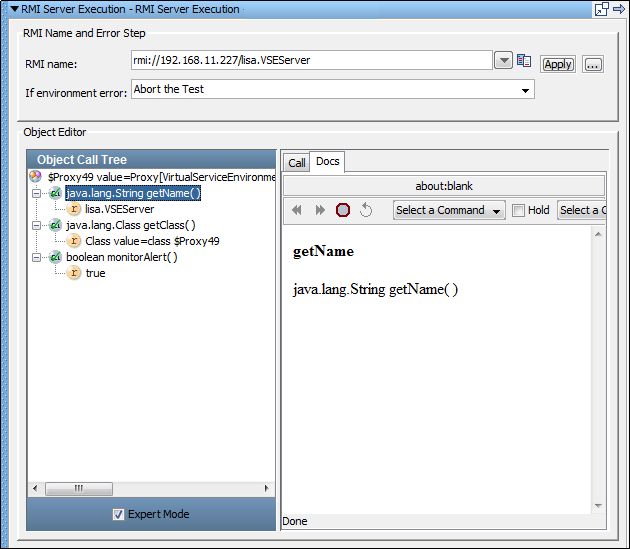Click the Apply button
The height and width of the screenshot is (549, 630).
coord(557,64)
